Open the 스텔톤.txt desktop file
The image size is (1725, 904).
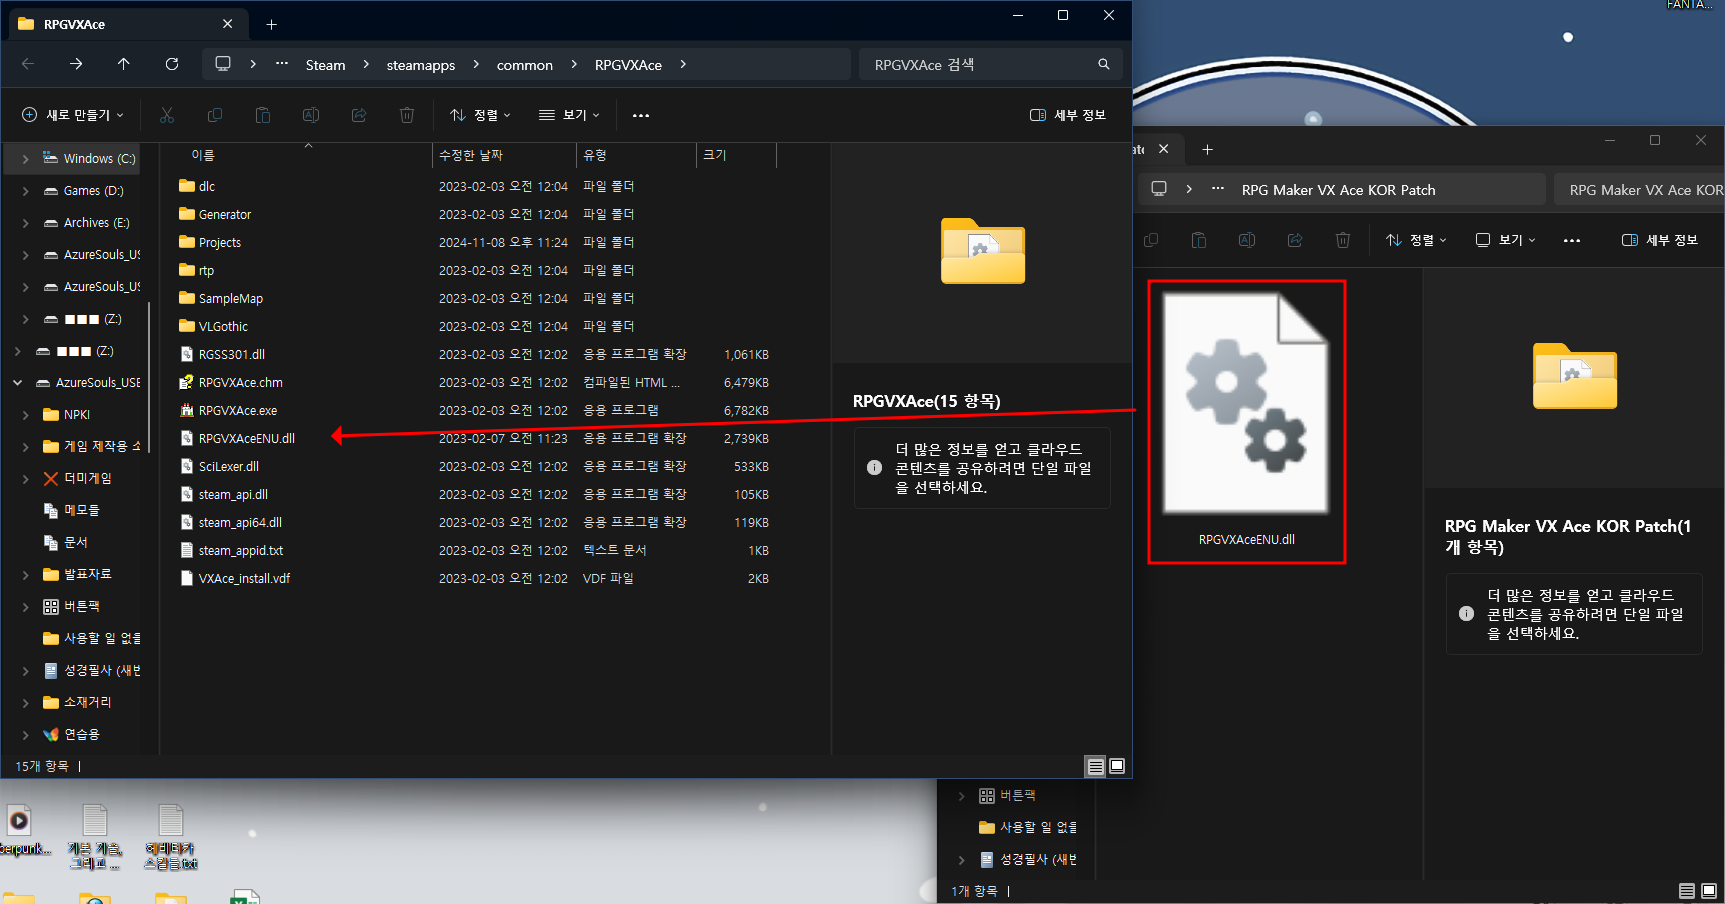[x=171, y=837]
